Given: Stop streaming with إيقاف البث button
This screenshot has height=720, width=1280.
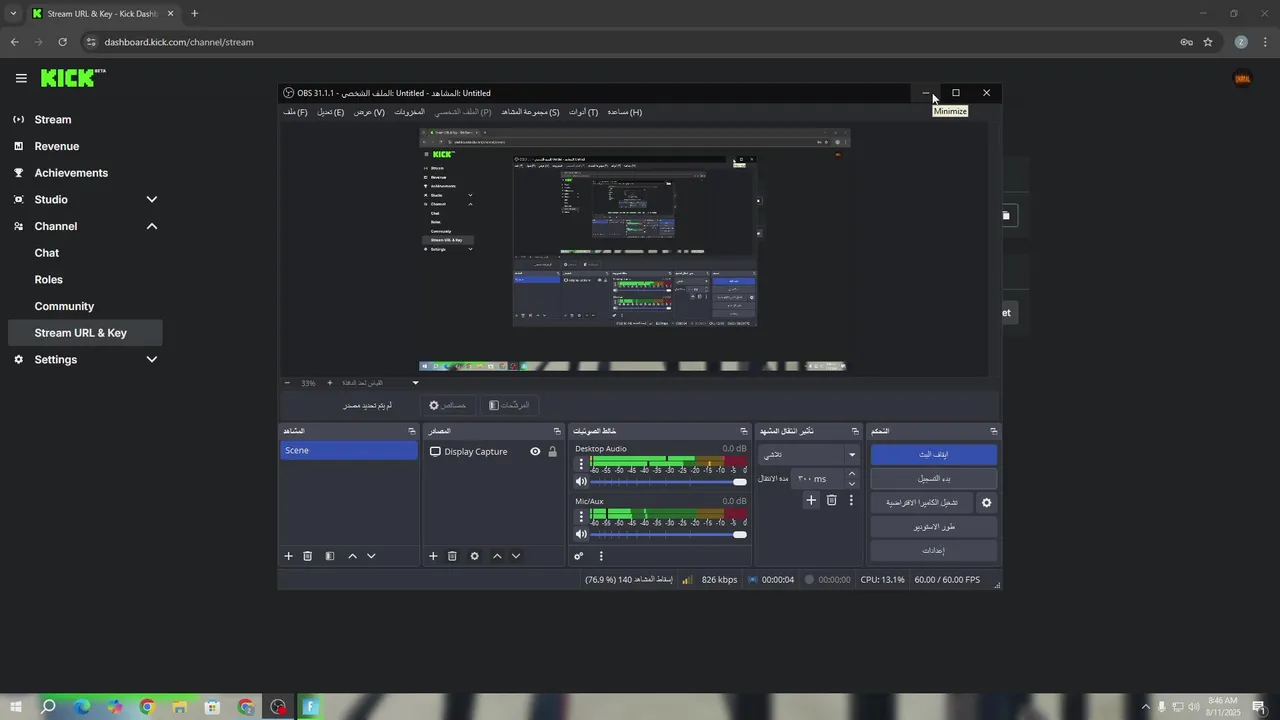Looking at the screenshot, I should (933, 454).
